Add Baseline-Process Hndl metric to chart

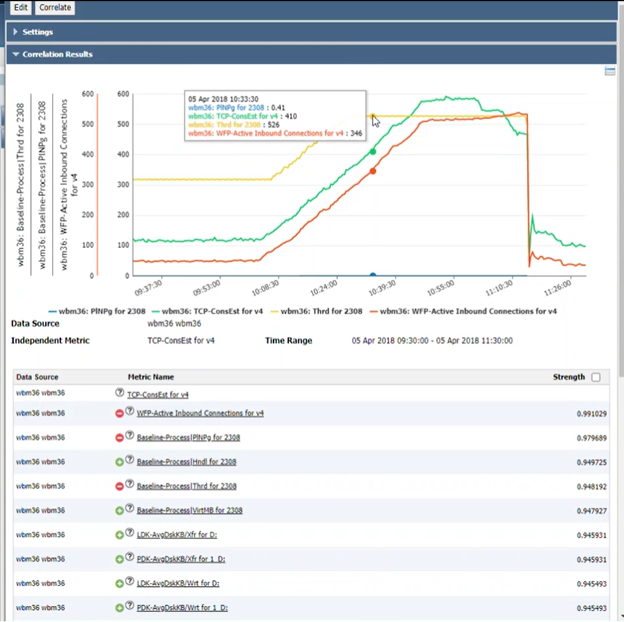(119, 461)
